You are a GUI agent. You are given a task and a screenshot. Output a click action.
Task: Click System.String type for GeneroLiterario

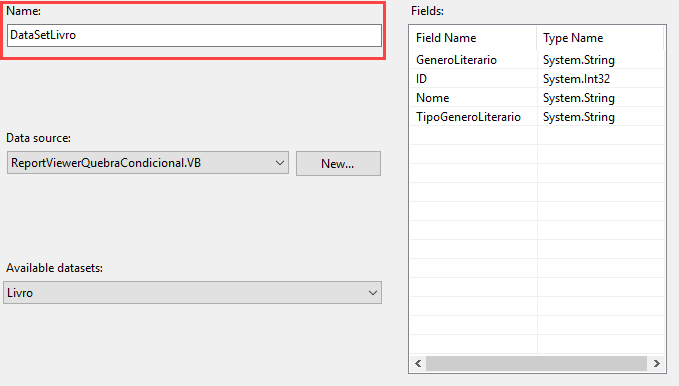coord(601,60)
